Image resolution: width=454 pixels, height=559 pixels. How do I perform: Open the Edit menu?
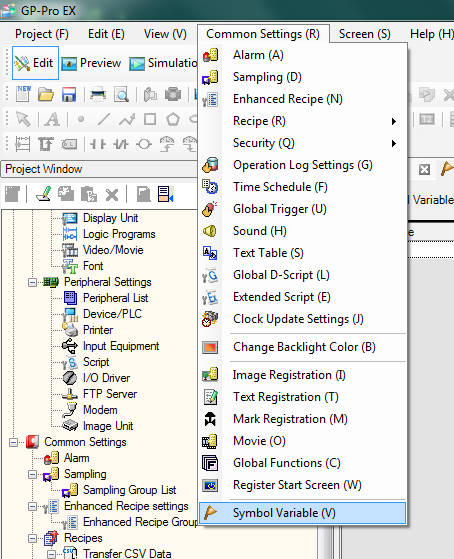click(x=106, y=34)
